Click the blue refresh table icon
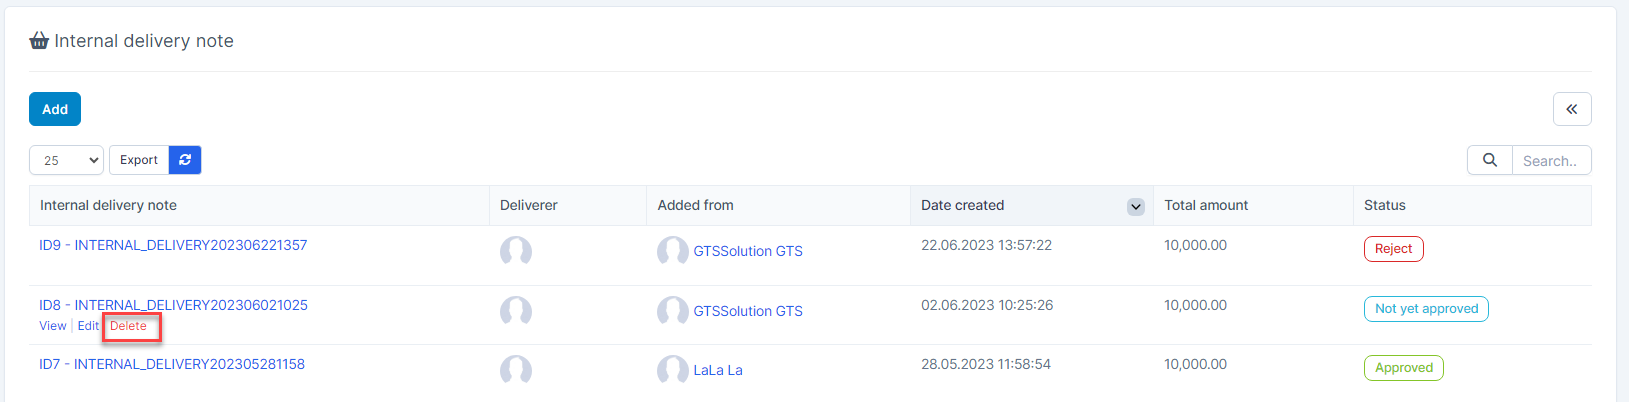This screenshot has height=402, width=1629. (185, 160)
